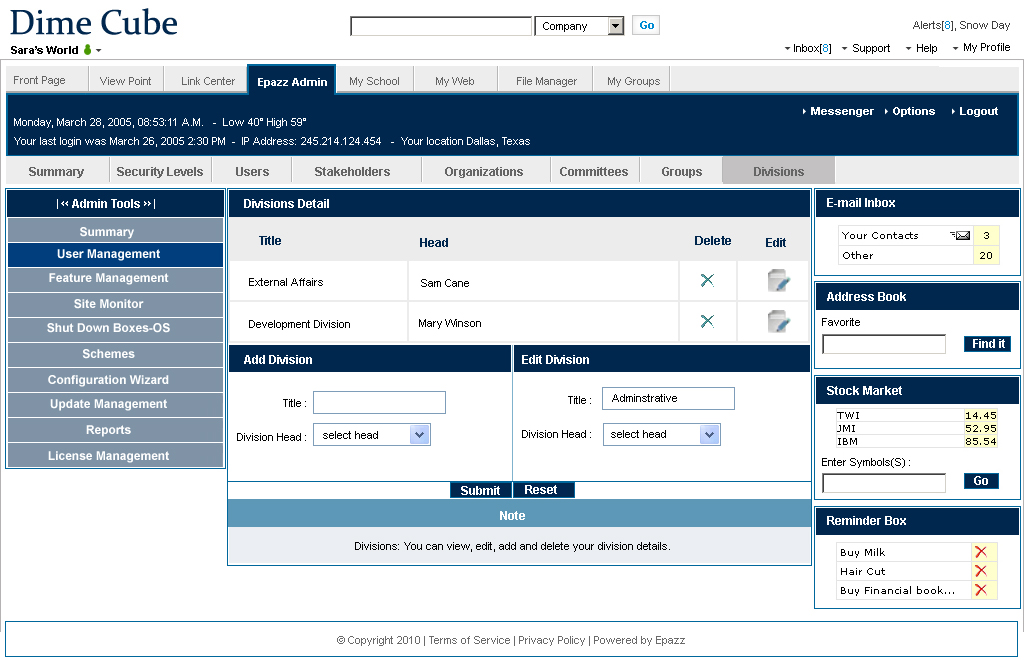The image size is (1024, 660).
Task: Remove the Buy Financial book reminder
Action: point(981,590)
